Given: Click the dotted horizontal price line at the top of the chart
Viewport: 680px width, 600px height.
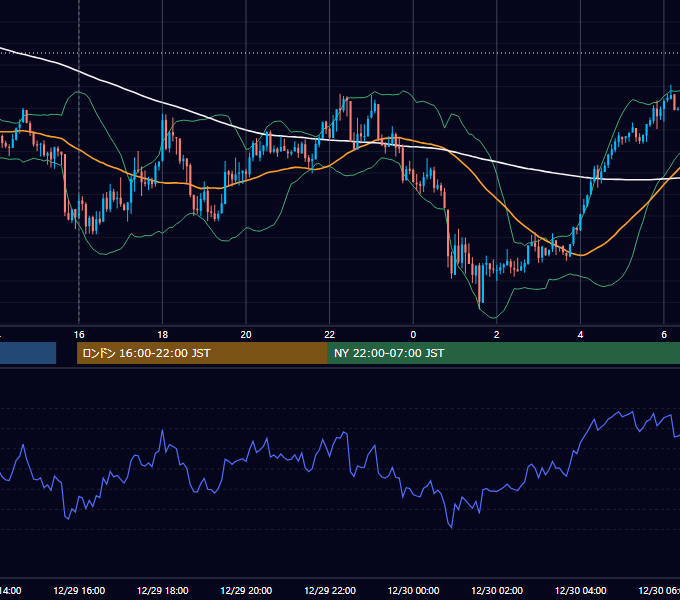Looking at the screenshot, I should click(x=340, y=53).
